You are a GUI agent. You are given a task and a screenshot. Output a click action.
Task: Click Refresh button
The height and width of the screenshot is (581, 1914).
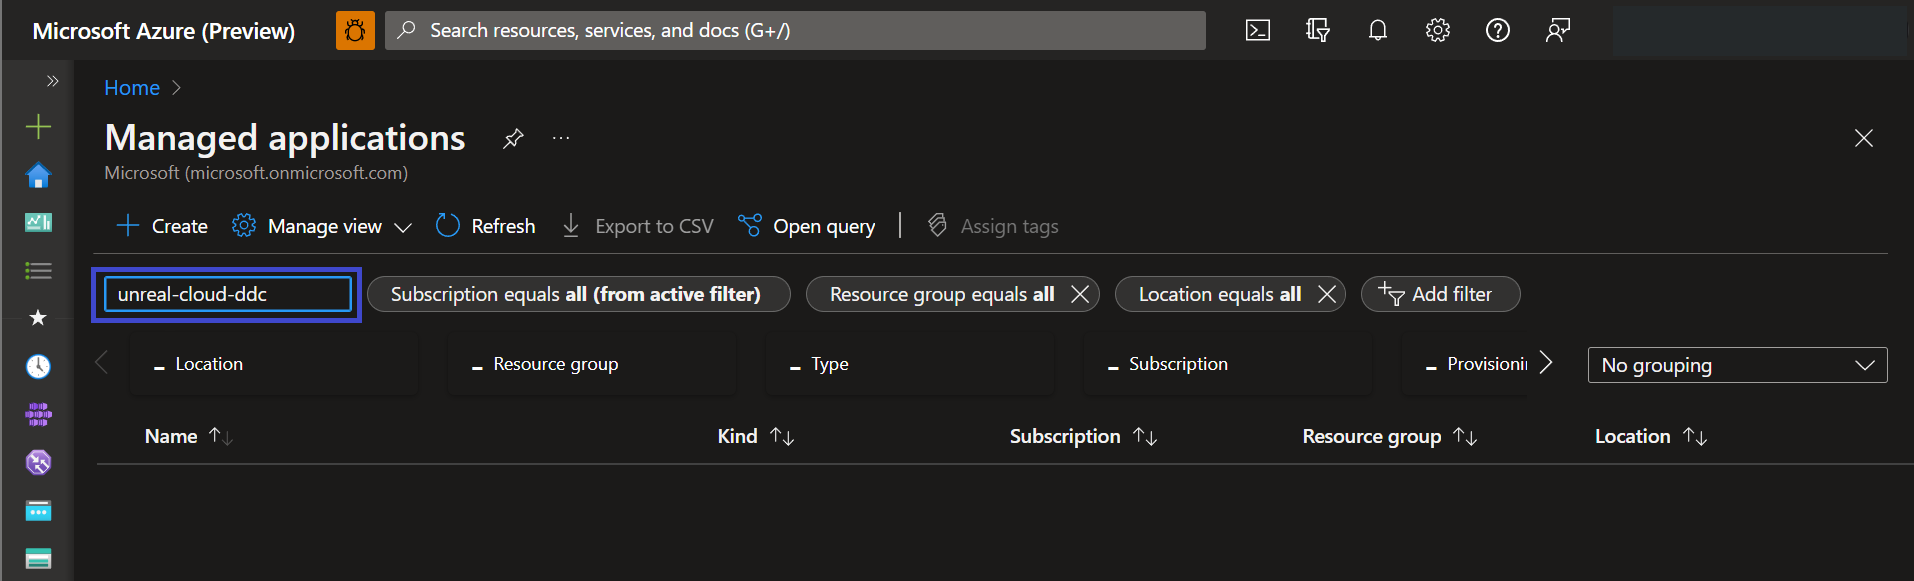tap(486, 226)
